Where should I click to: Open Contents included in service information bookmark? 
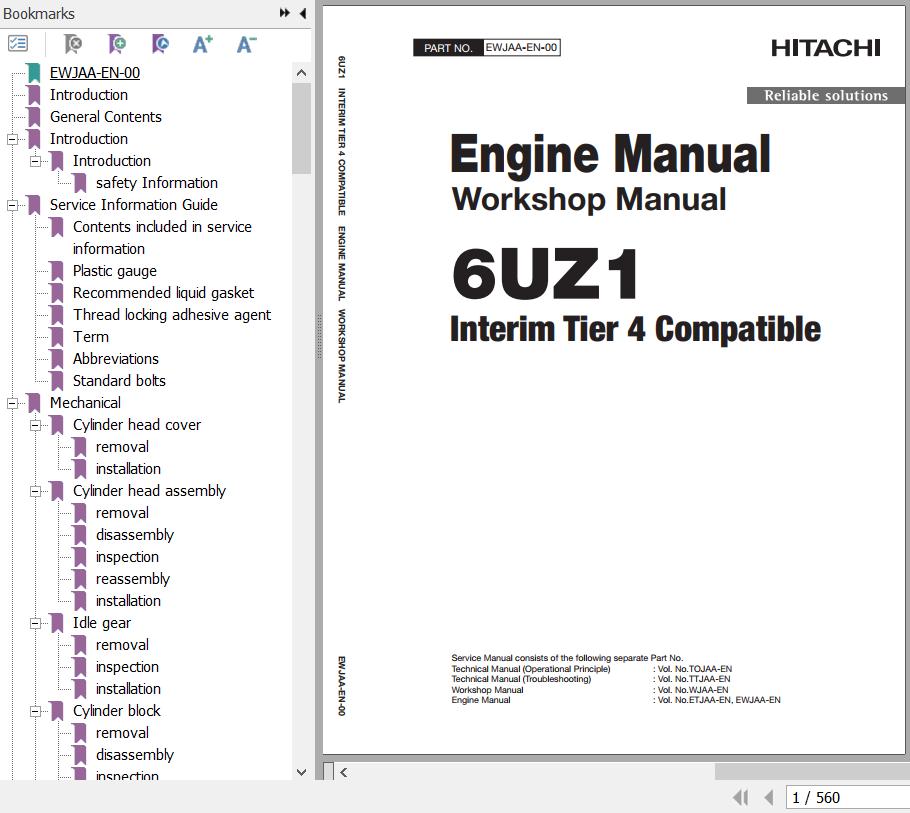point(162,237)
